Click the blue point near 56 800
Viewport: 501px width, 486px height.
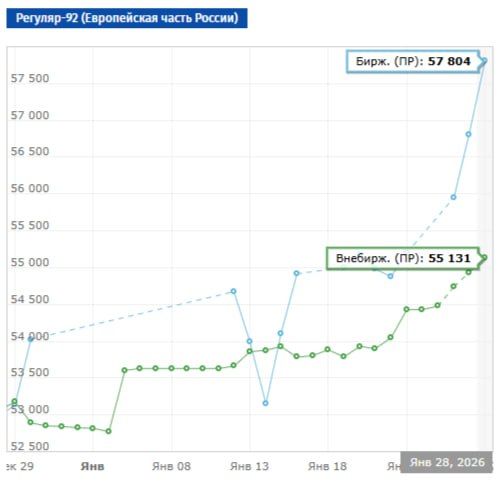468,134
